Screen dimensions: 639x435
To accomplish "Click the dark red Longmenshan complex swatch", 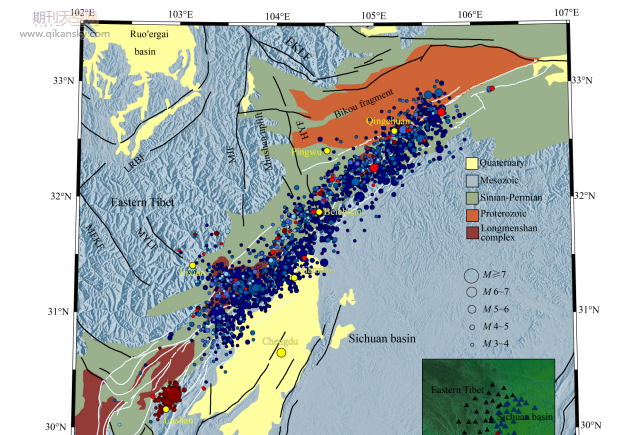I will point(472,233).
